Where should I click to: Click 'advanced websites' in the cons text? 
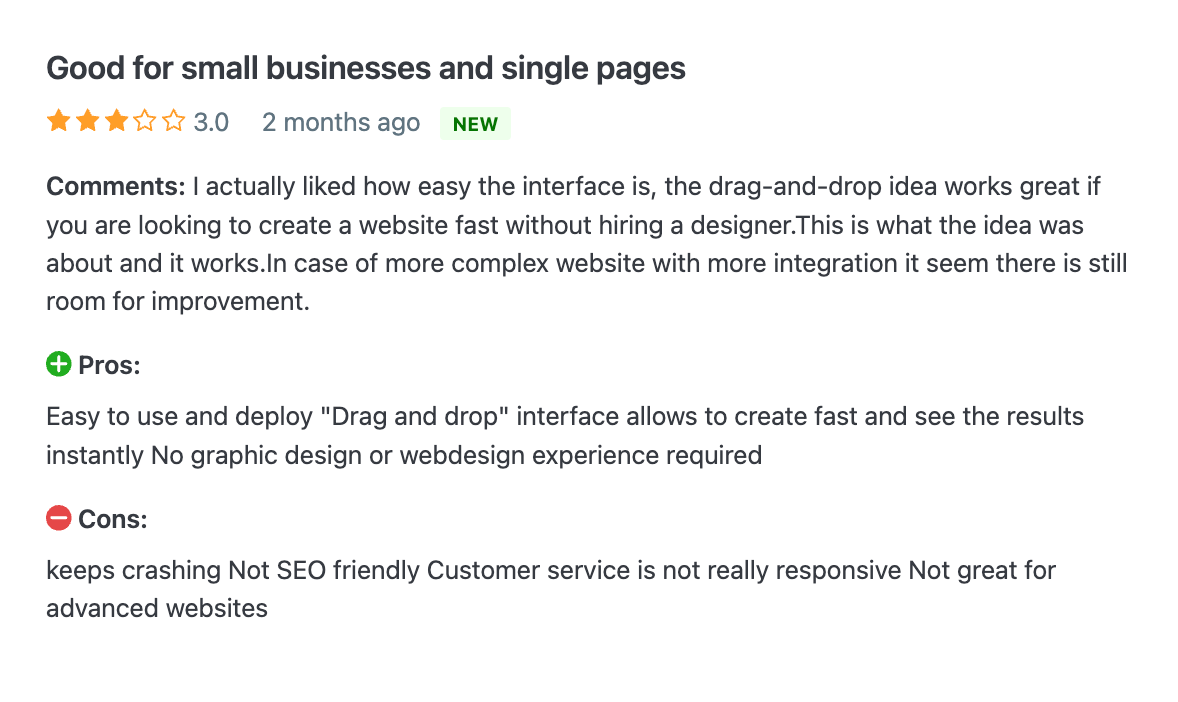coord(157,608)
